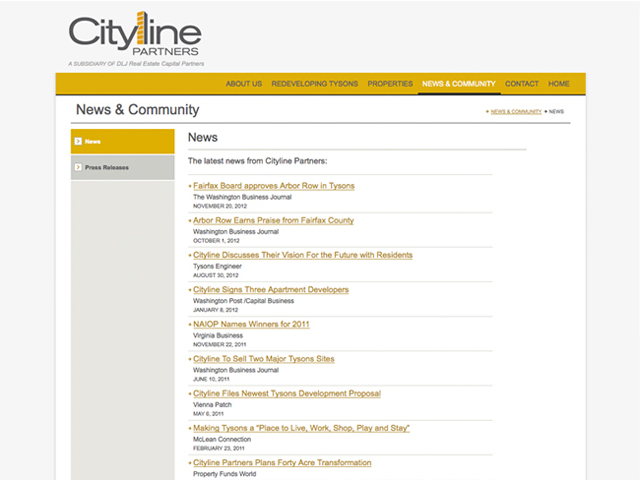
Task: Click the Cityline Partners logo
Action: pyautogui.click(x=135, y=34)
